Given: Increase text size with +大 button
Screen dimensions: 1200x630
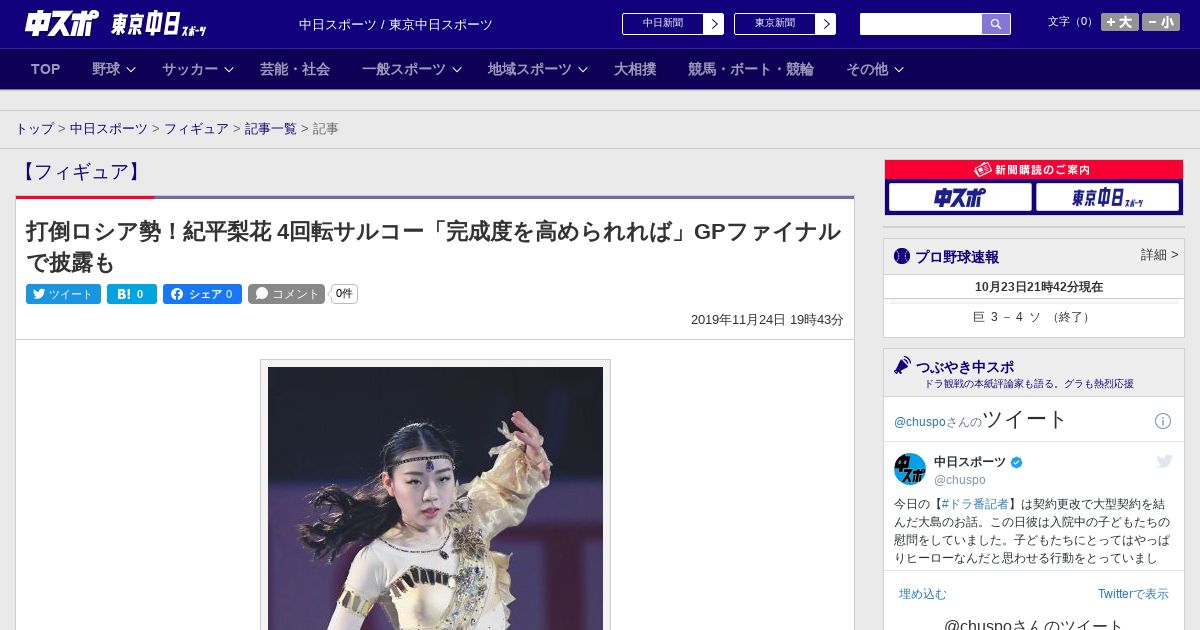Looking at the screenshot, I should coord(1119,22).
